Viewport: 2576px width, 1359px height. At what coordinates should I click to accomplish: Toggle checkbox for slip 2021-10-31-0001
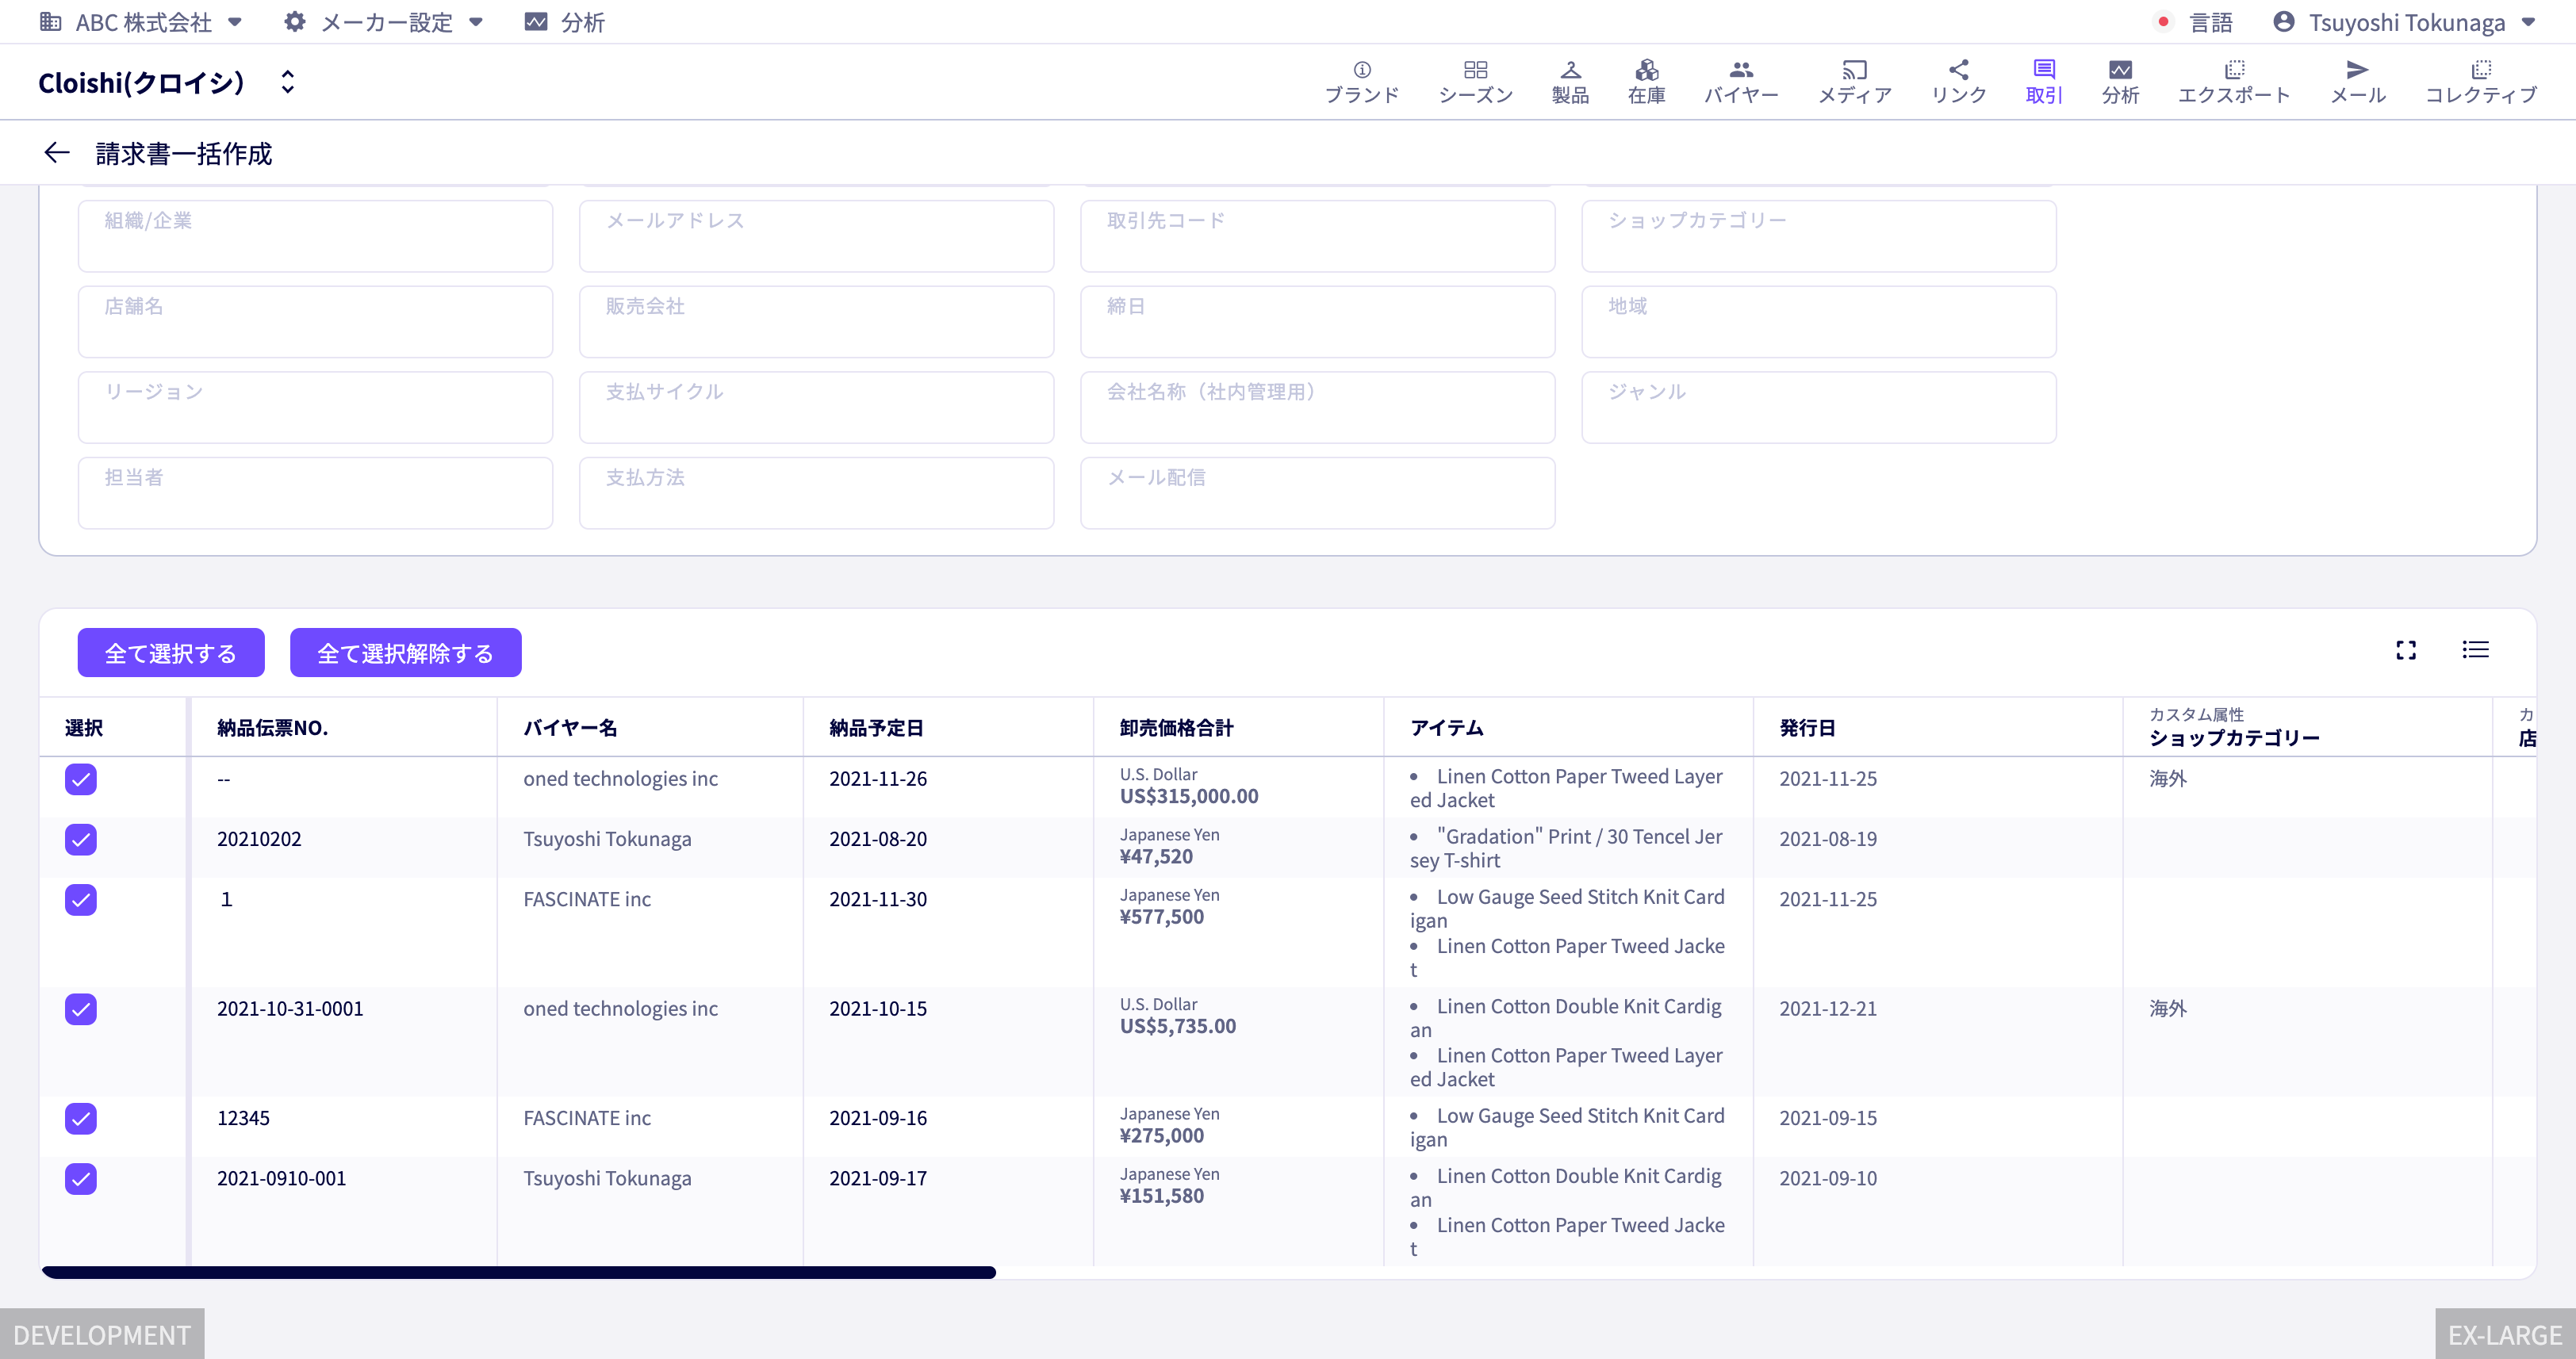coord(81,1009)
